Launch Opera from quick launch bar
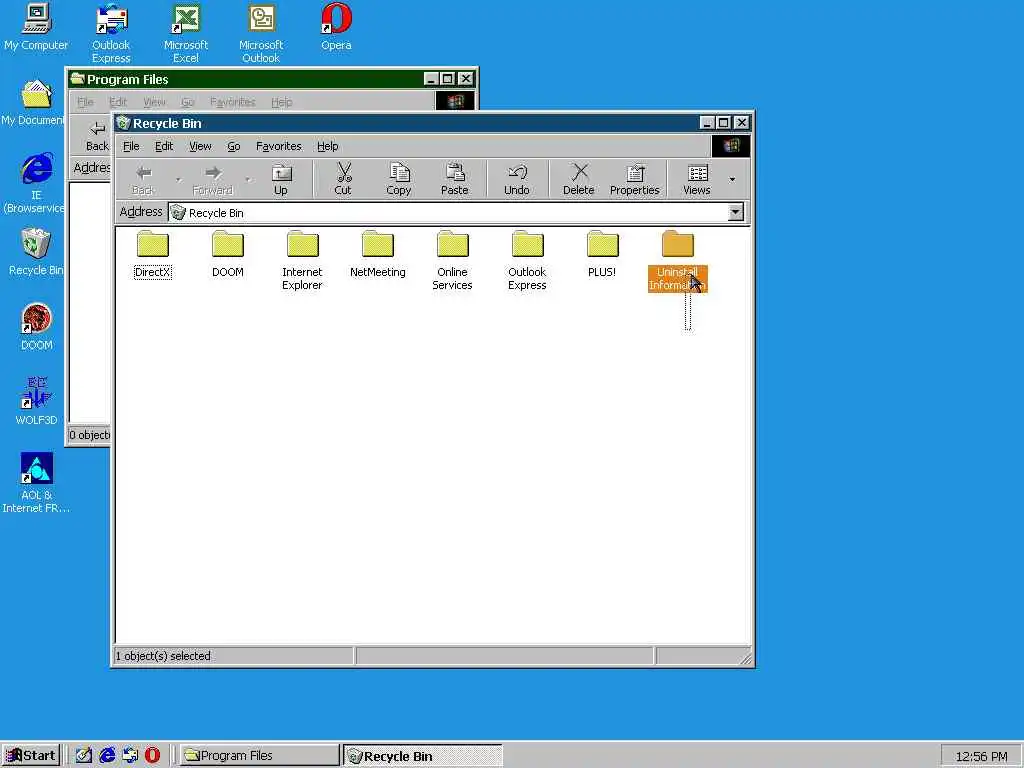The height and width of the screenshot is (768, 1024). [x=152, y=755]
